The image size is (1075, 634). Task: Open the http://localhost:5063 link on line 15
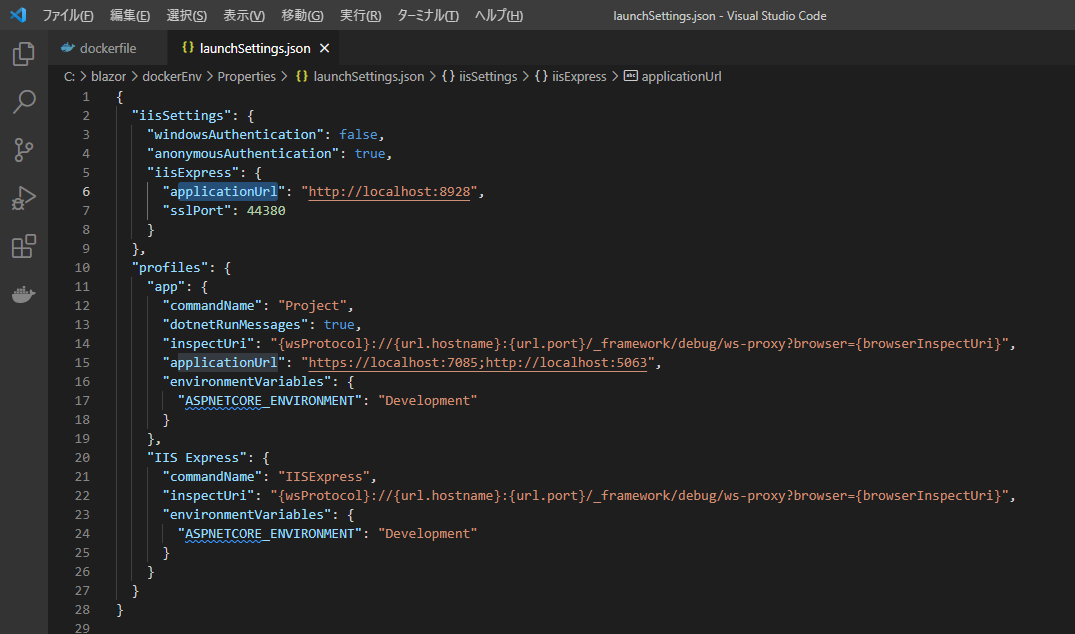click(x=566, y=363)
